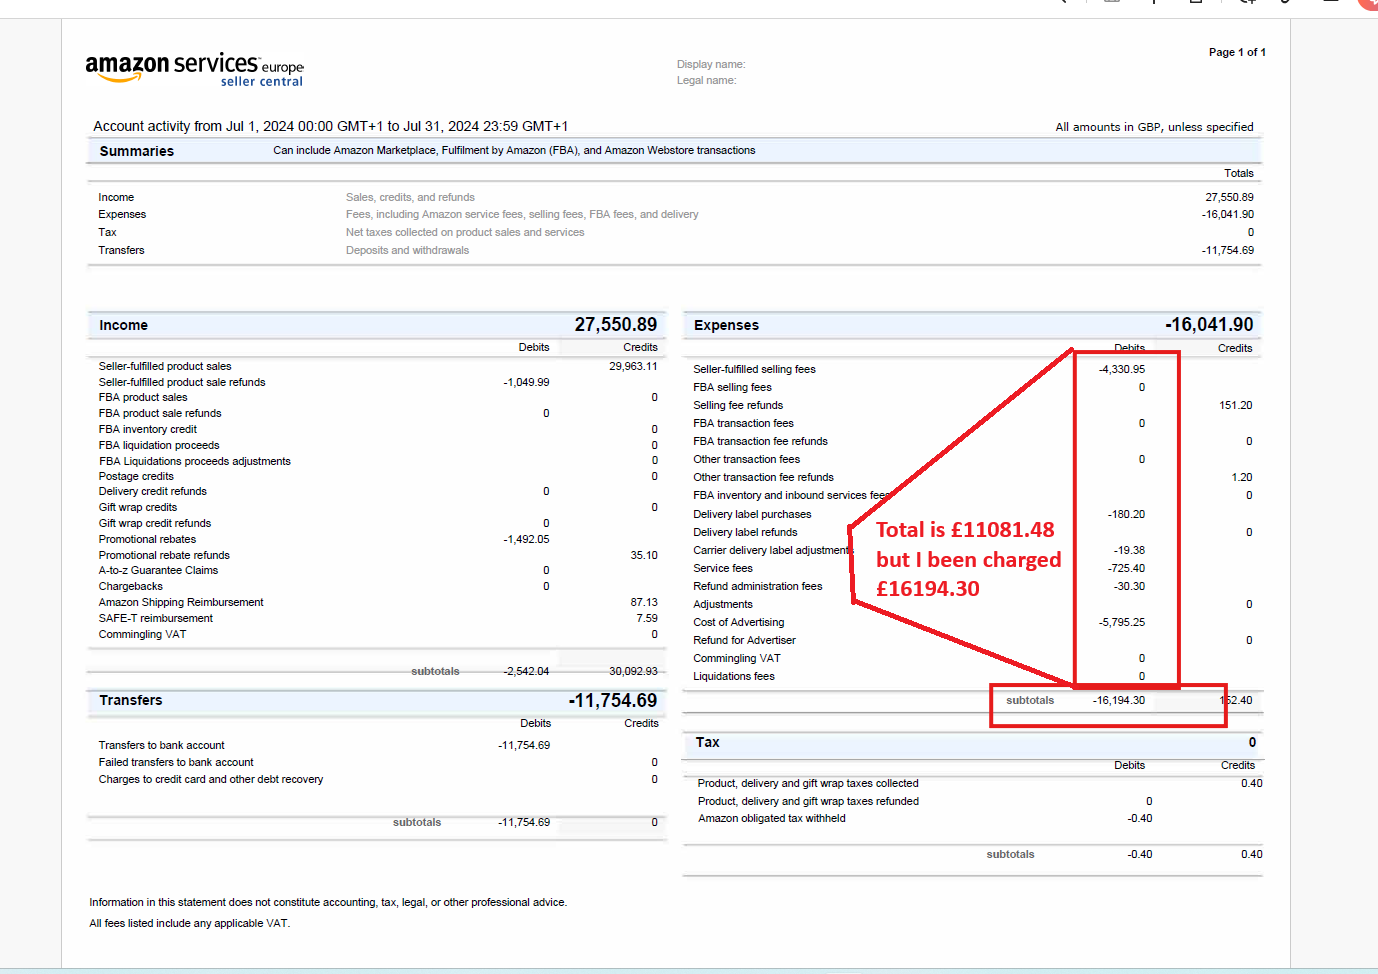1378x974 pixels.
Task: Click the 'Selling fee refunds' credit 151.20
Action: (x=1236, y=405)
